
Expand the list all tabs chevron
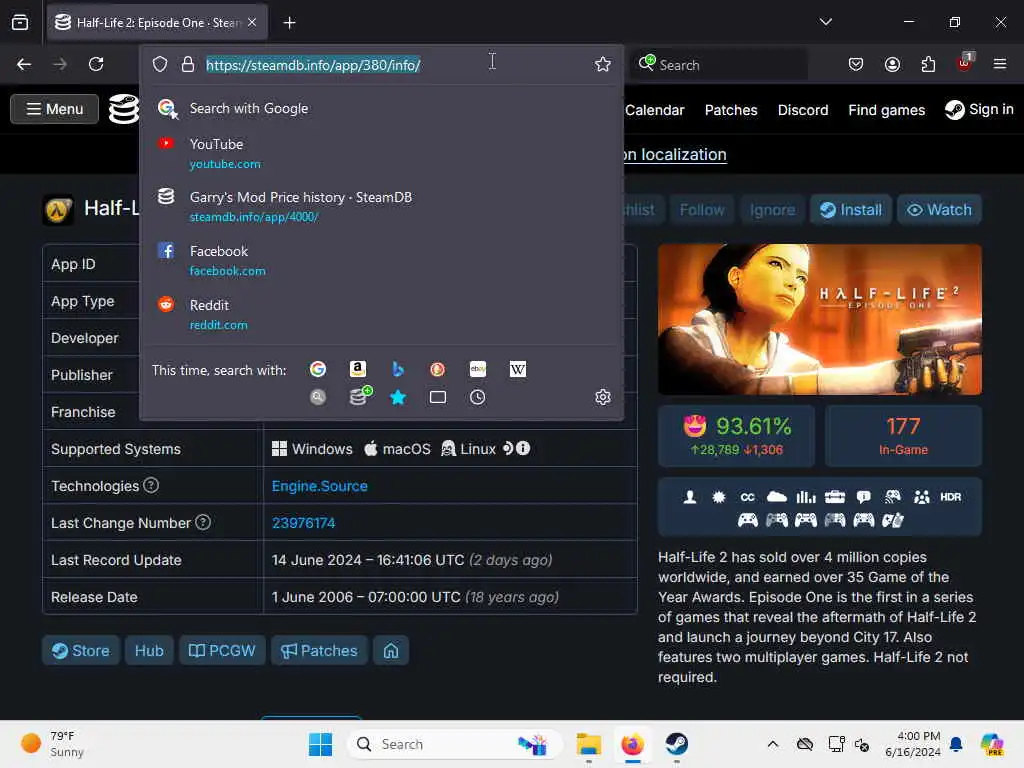(825, 22)
